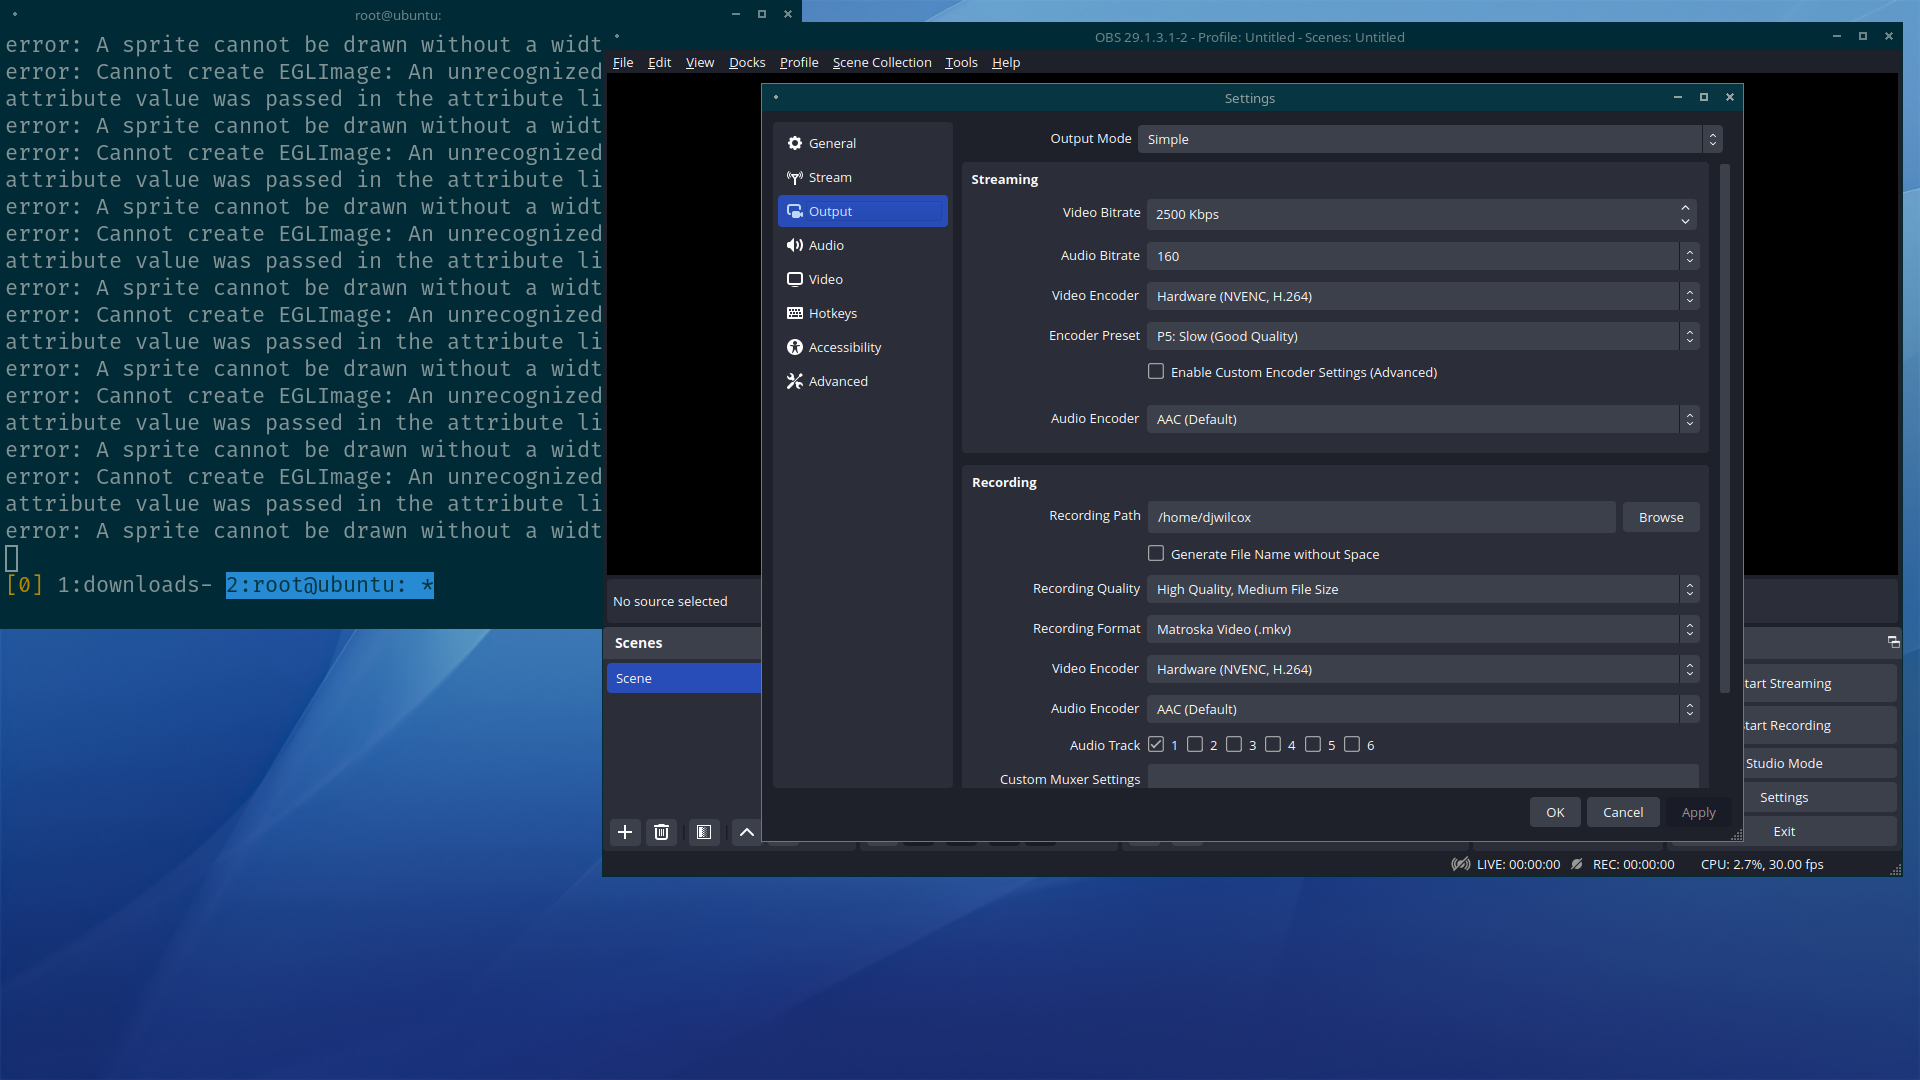Check Audio Track 2
Image resolution: width=1920 pixels, height=1080 pixels.
1195,745
